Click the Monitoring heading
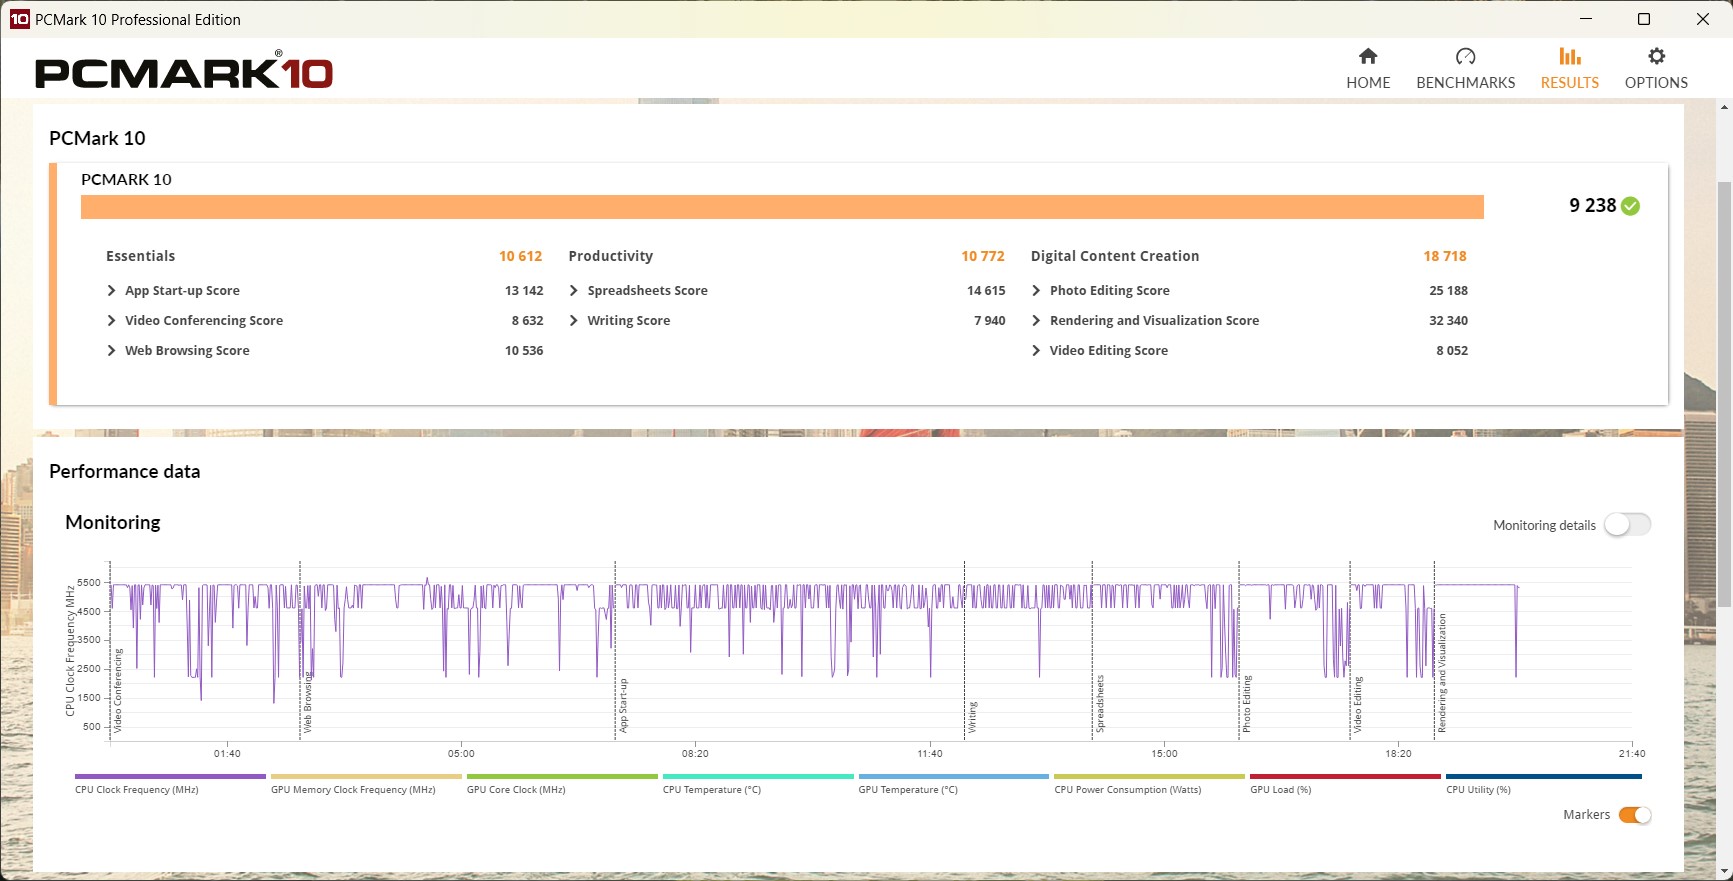Image resolution: width=1733 pixels, height=881 pixels. 113,522
